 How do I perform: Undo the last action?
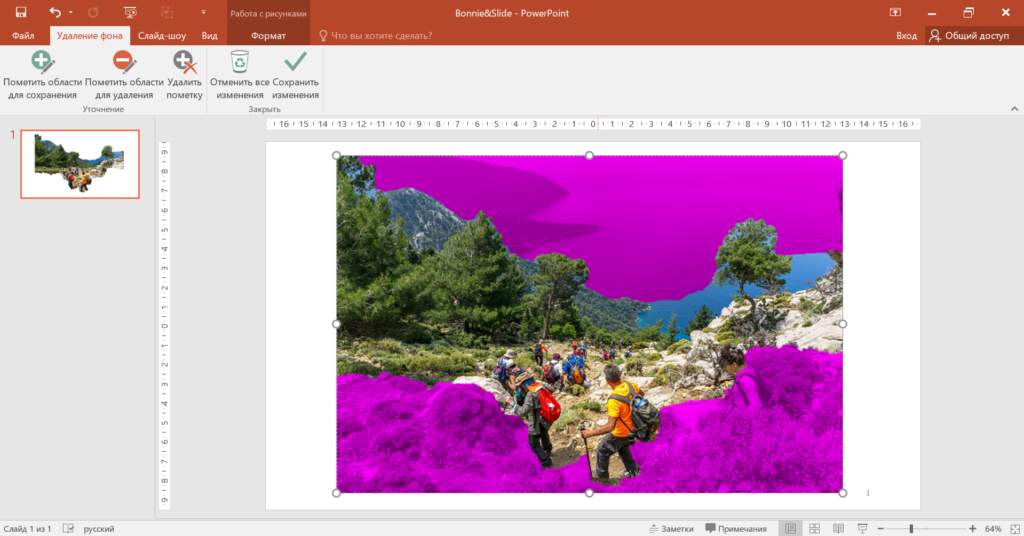click(55, 12)
